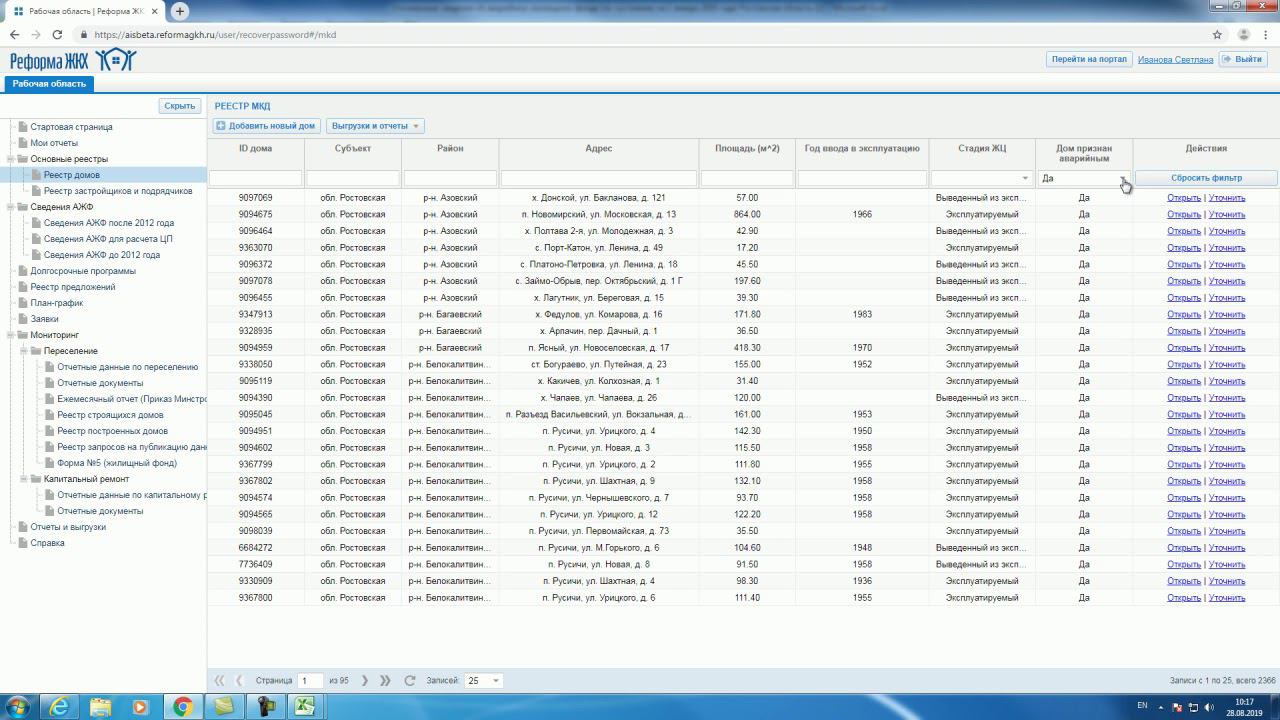Click Сбросить фильтр button
The image size is (1280, 720).
click(1206, 178)
